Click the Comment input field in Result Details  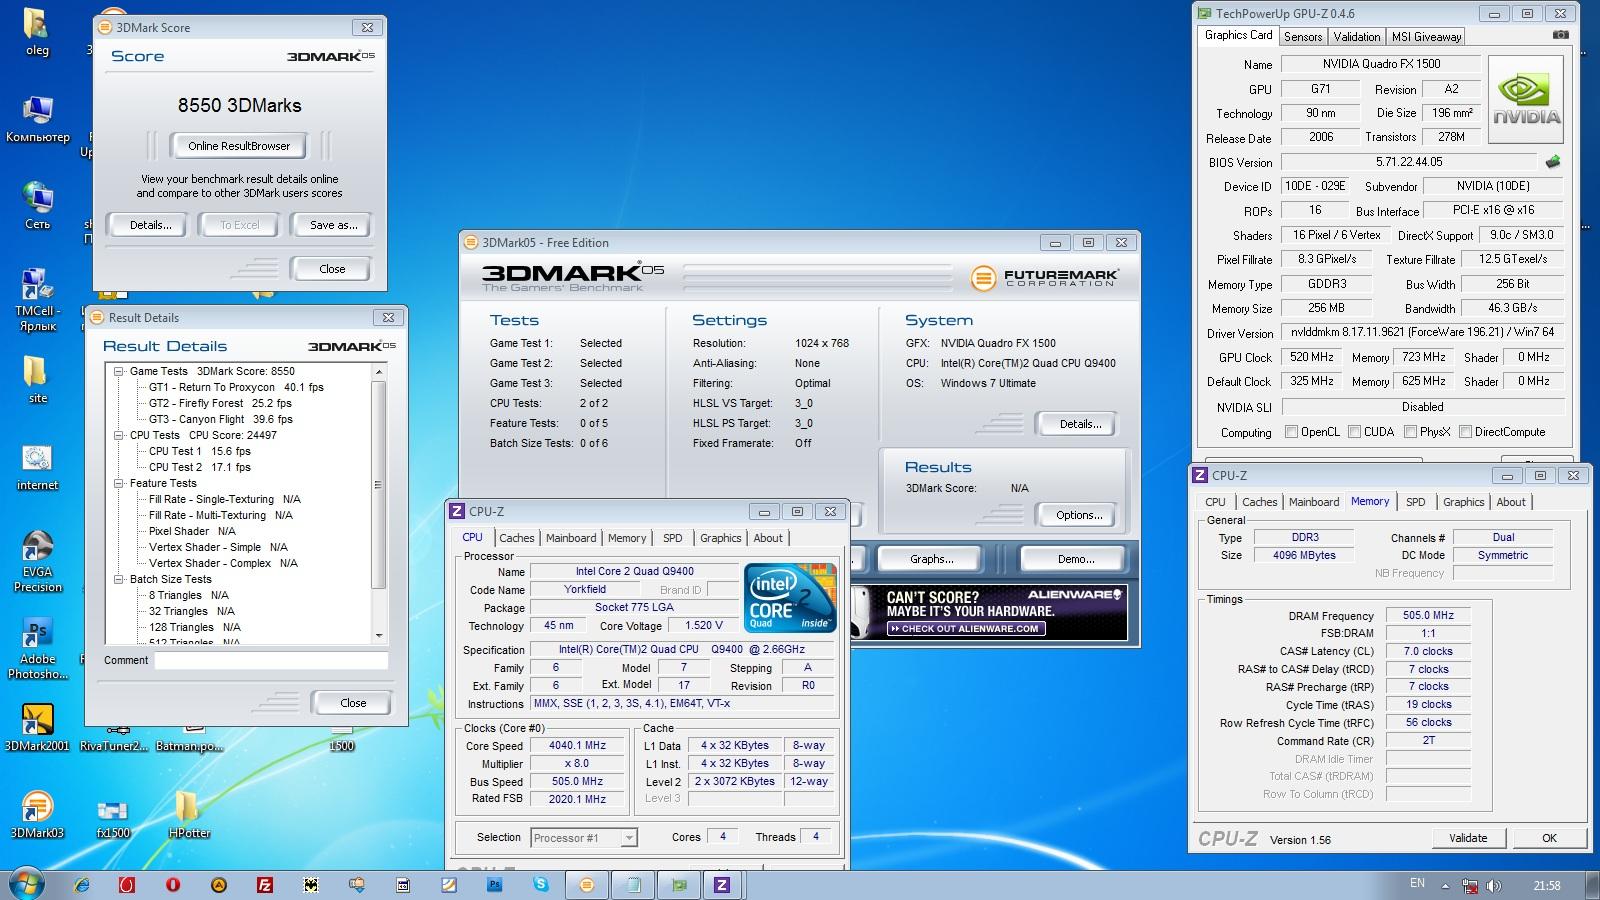click(x=271, y=660)
